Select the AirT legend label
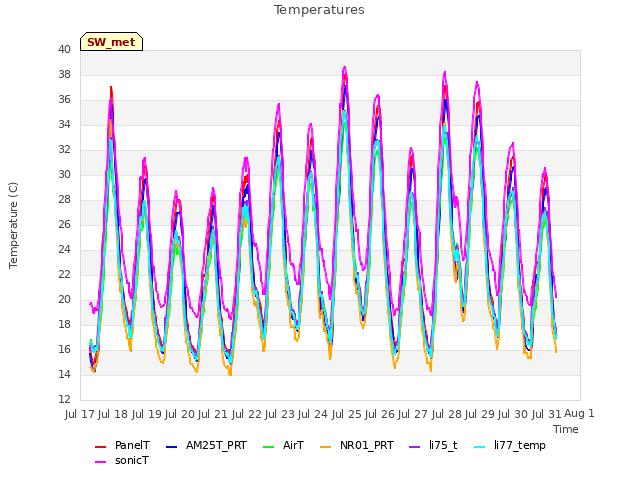Screen dimensions: 640x480 tap(293, 445)
